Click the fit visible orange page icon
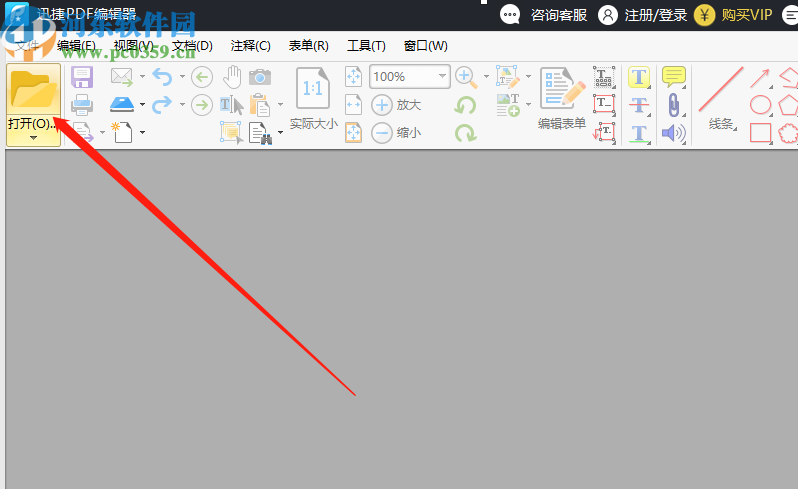The height and width of the screenshot is (489, 798). 353,132
